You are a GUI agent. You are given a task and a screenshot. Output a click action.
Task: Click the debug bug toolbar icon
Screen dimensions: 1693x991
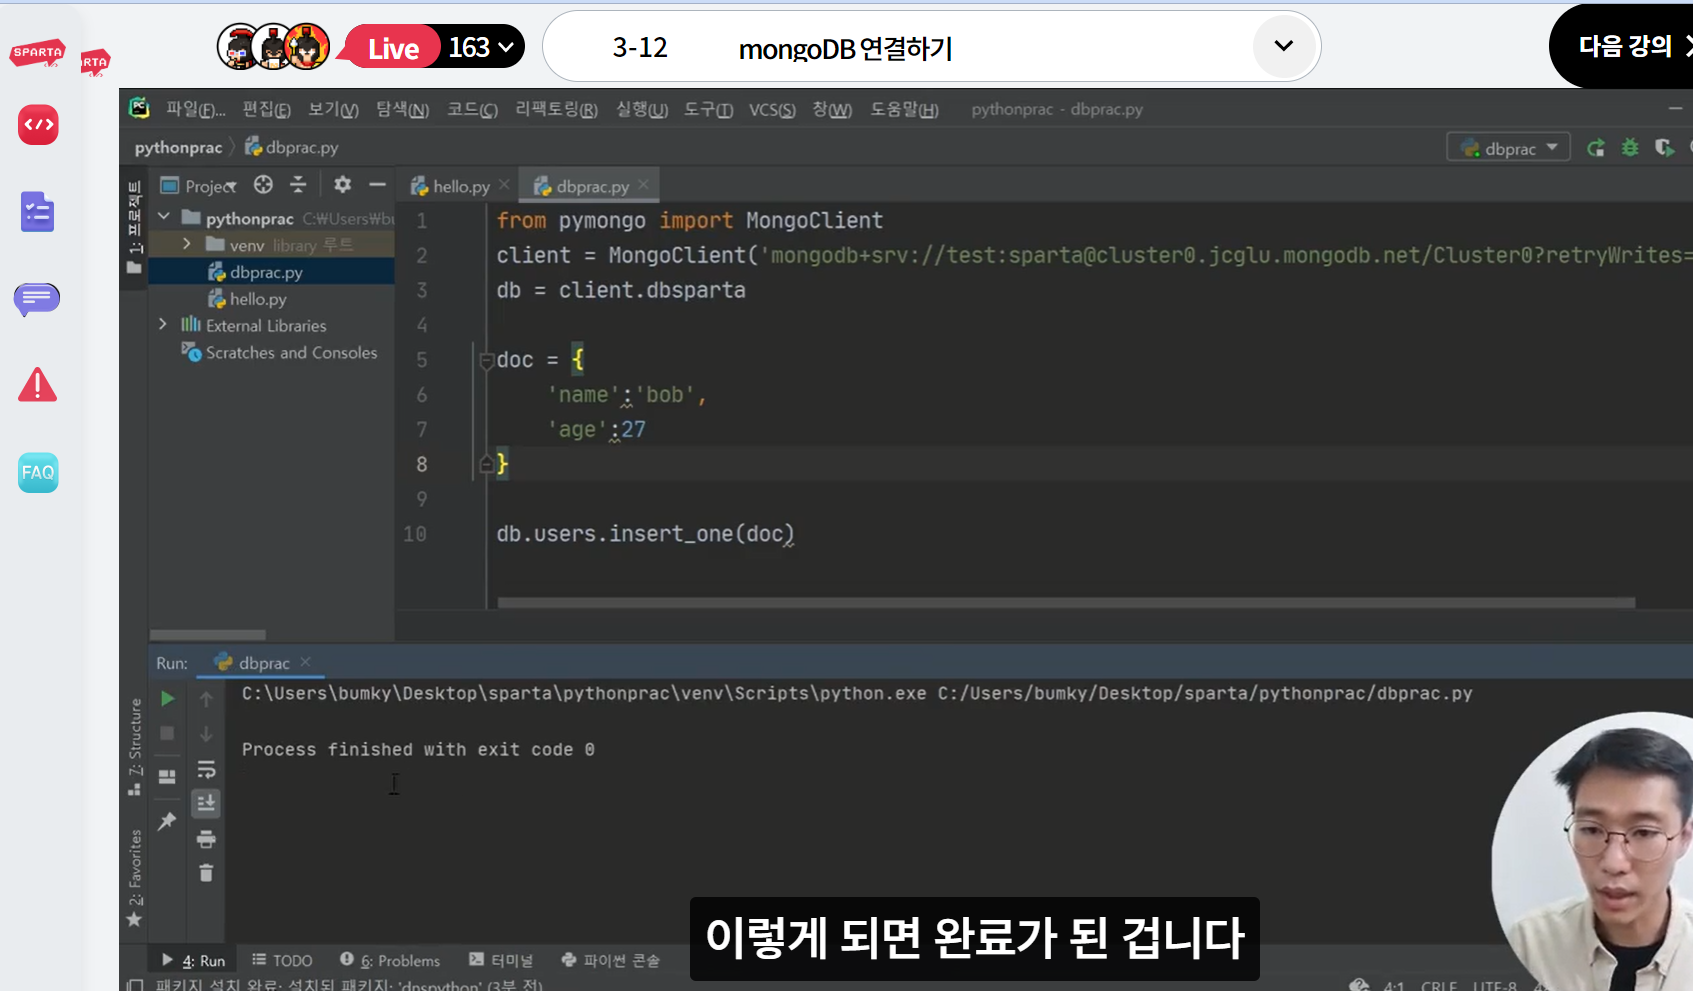[1630, 148]
